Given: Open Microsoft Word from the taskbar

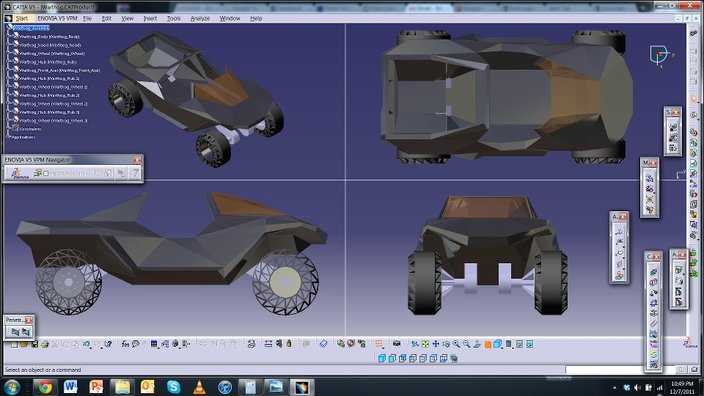Looking at the screenshot, I should 70,387.
